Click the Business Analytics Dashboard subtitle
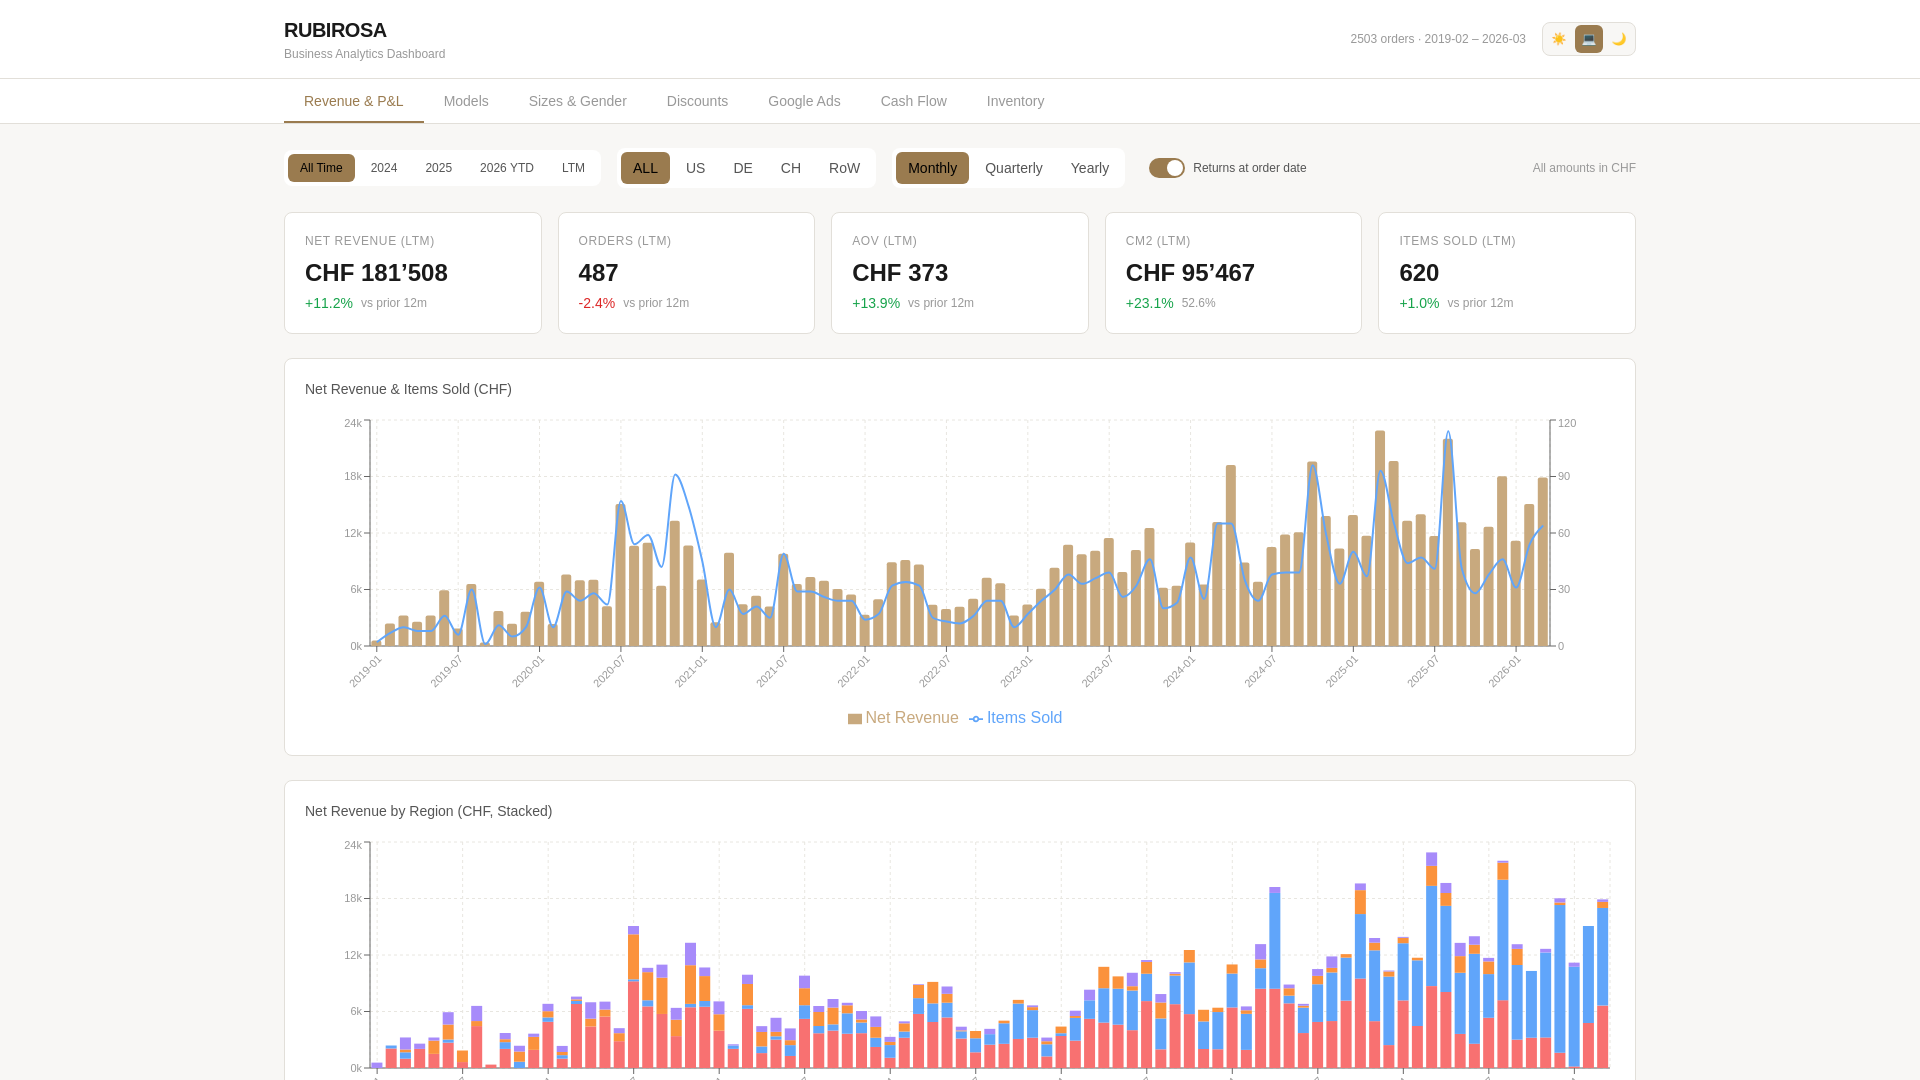 (364, 54)
